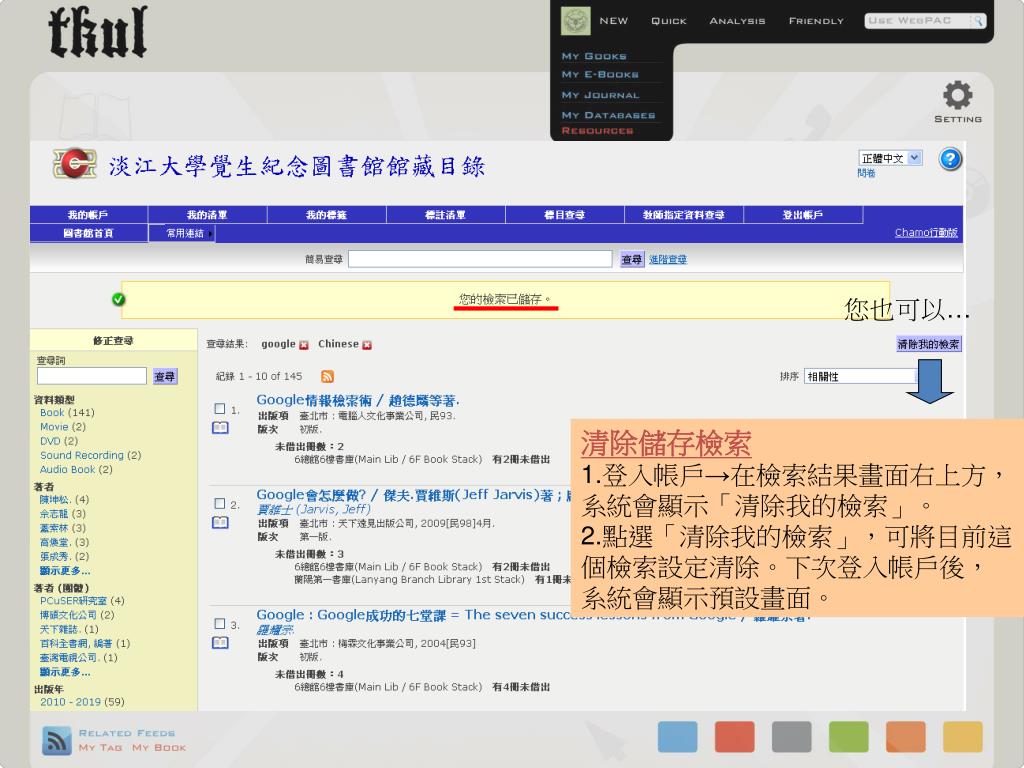Open the 標註清單 tab
1024x768 pixels.
pos(446,215)
